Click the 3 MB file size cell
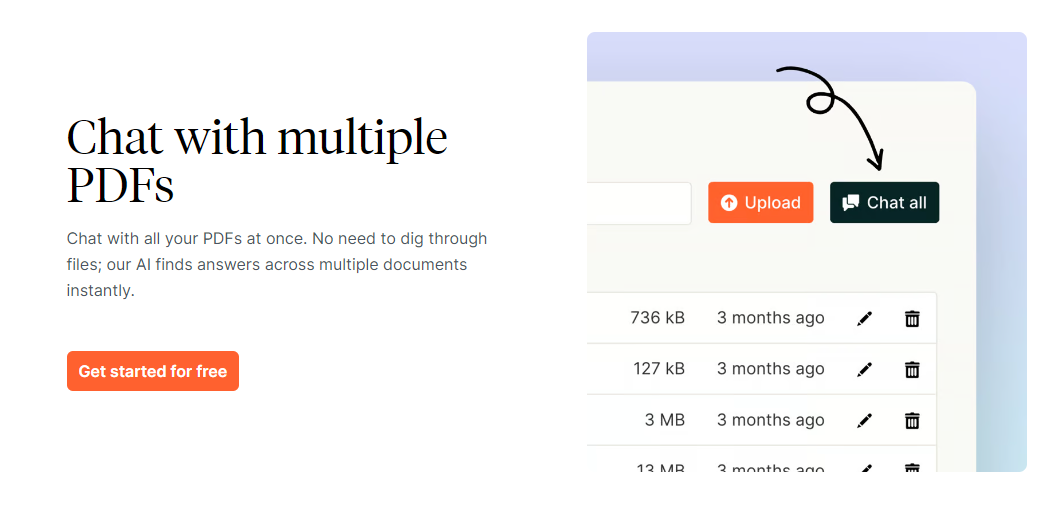 [664, 420]
